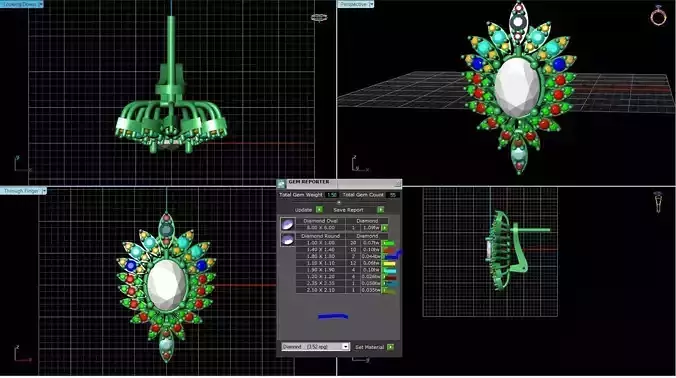Image resolution: width=676 pixels, height=378 pixels.
Task: Click the teal swatch for 2.35 X 2.35
Action: (x=390, y=284)
